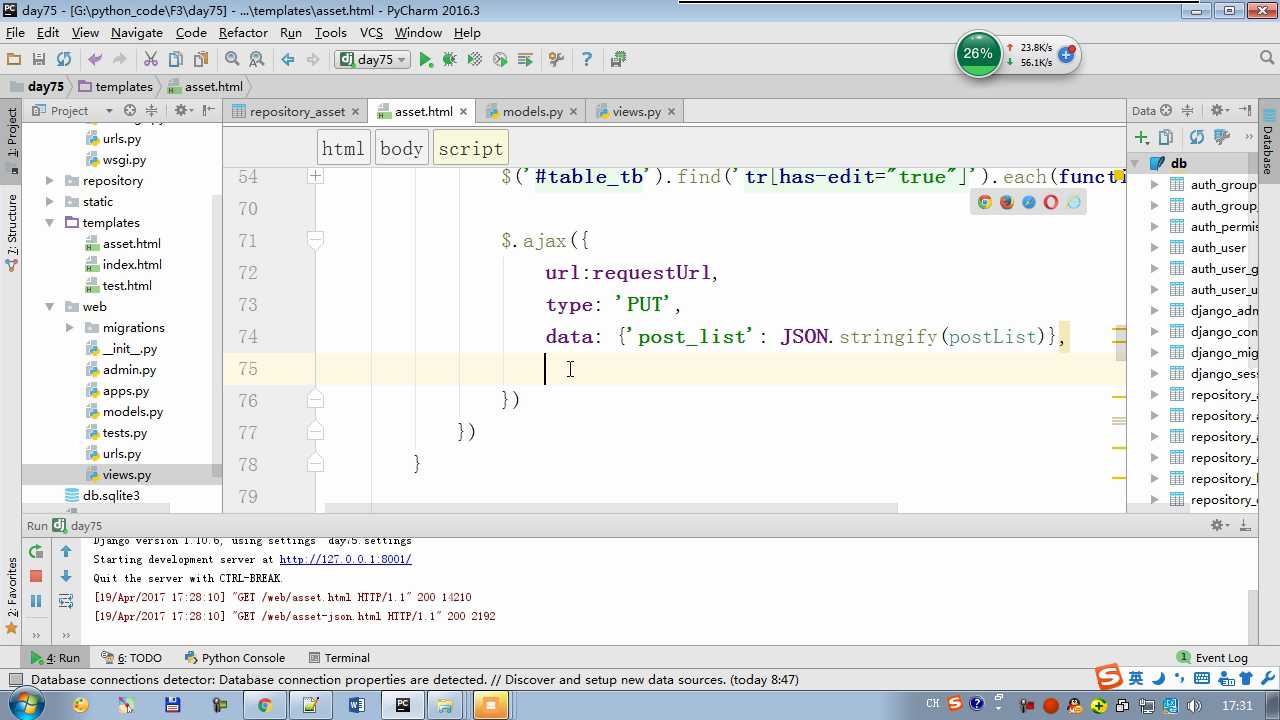The width and height of the screenshot is (1280, 720).
Task: Click the Help question mark icon
Action: (587, 60)
